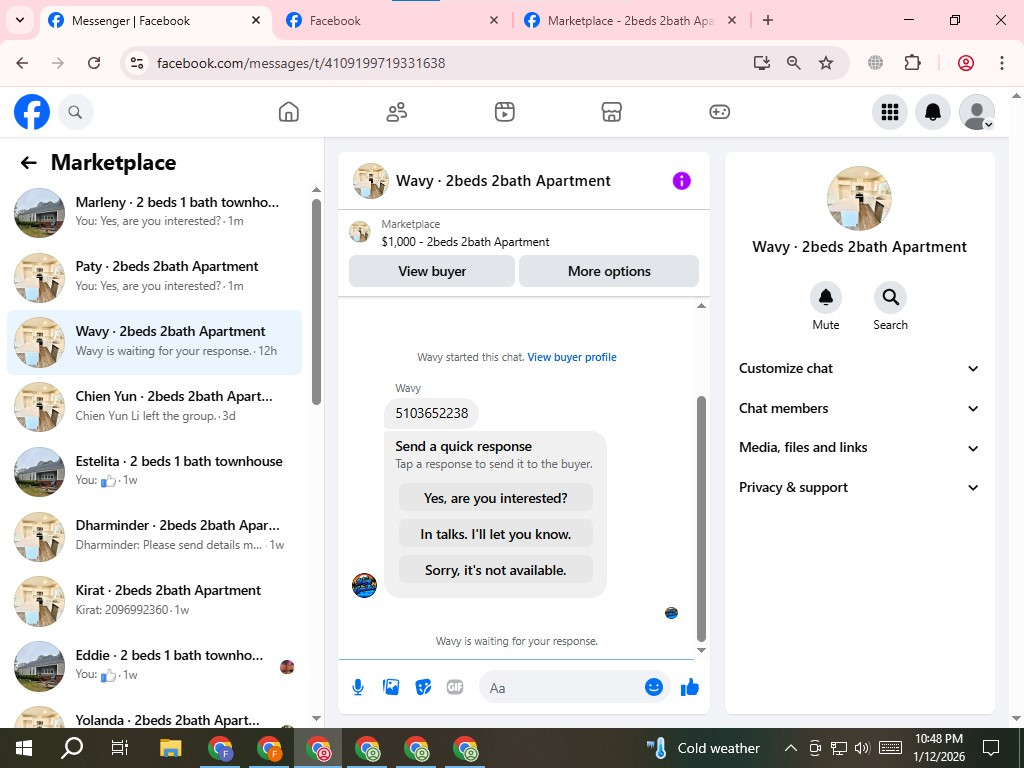Select Wavy 2beds 2bath Apartment chat
This screenshot has height=768, width=1024.
155,342
